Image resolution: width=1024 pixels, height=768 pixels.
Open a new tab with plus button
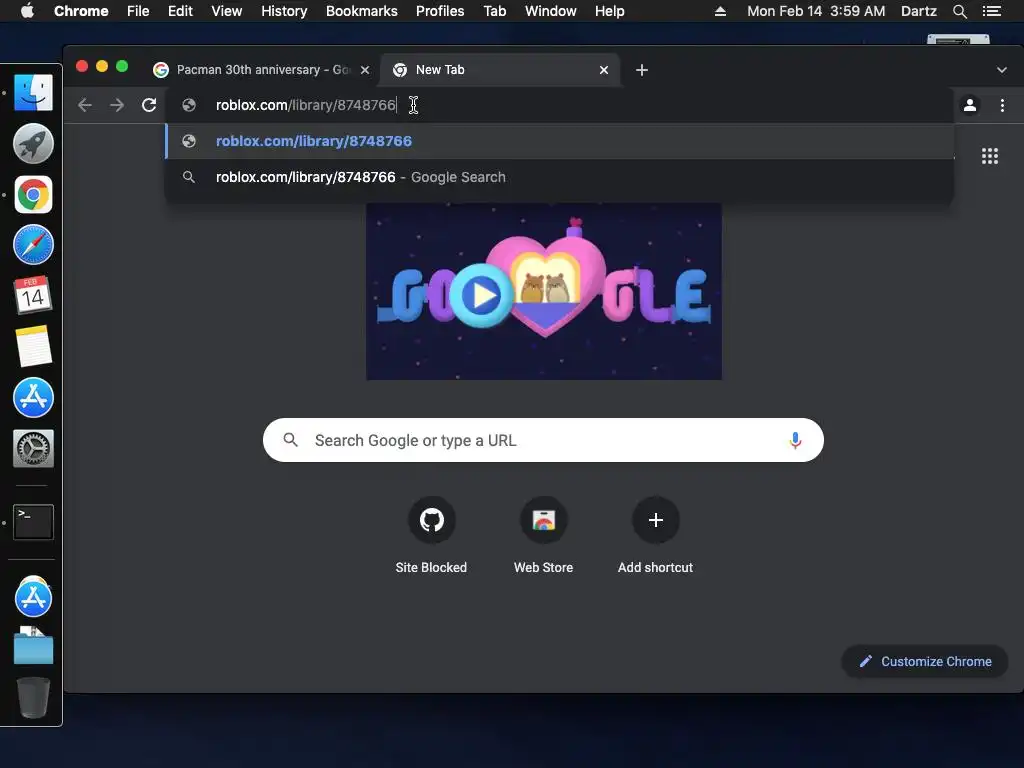642,70
